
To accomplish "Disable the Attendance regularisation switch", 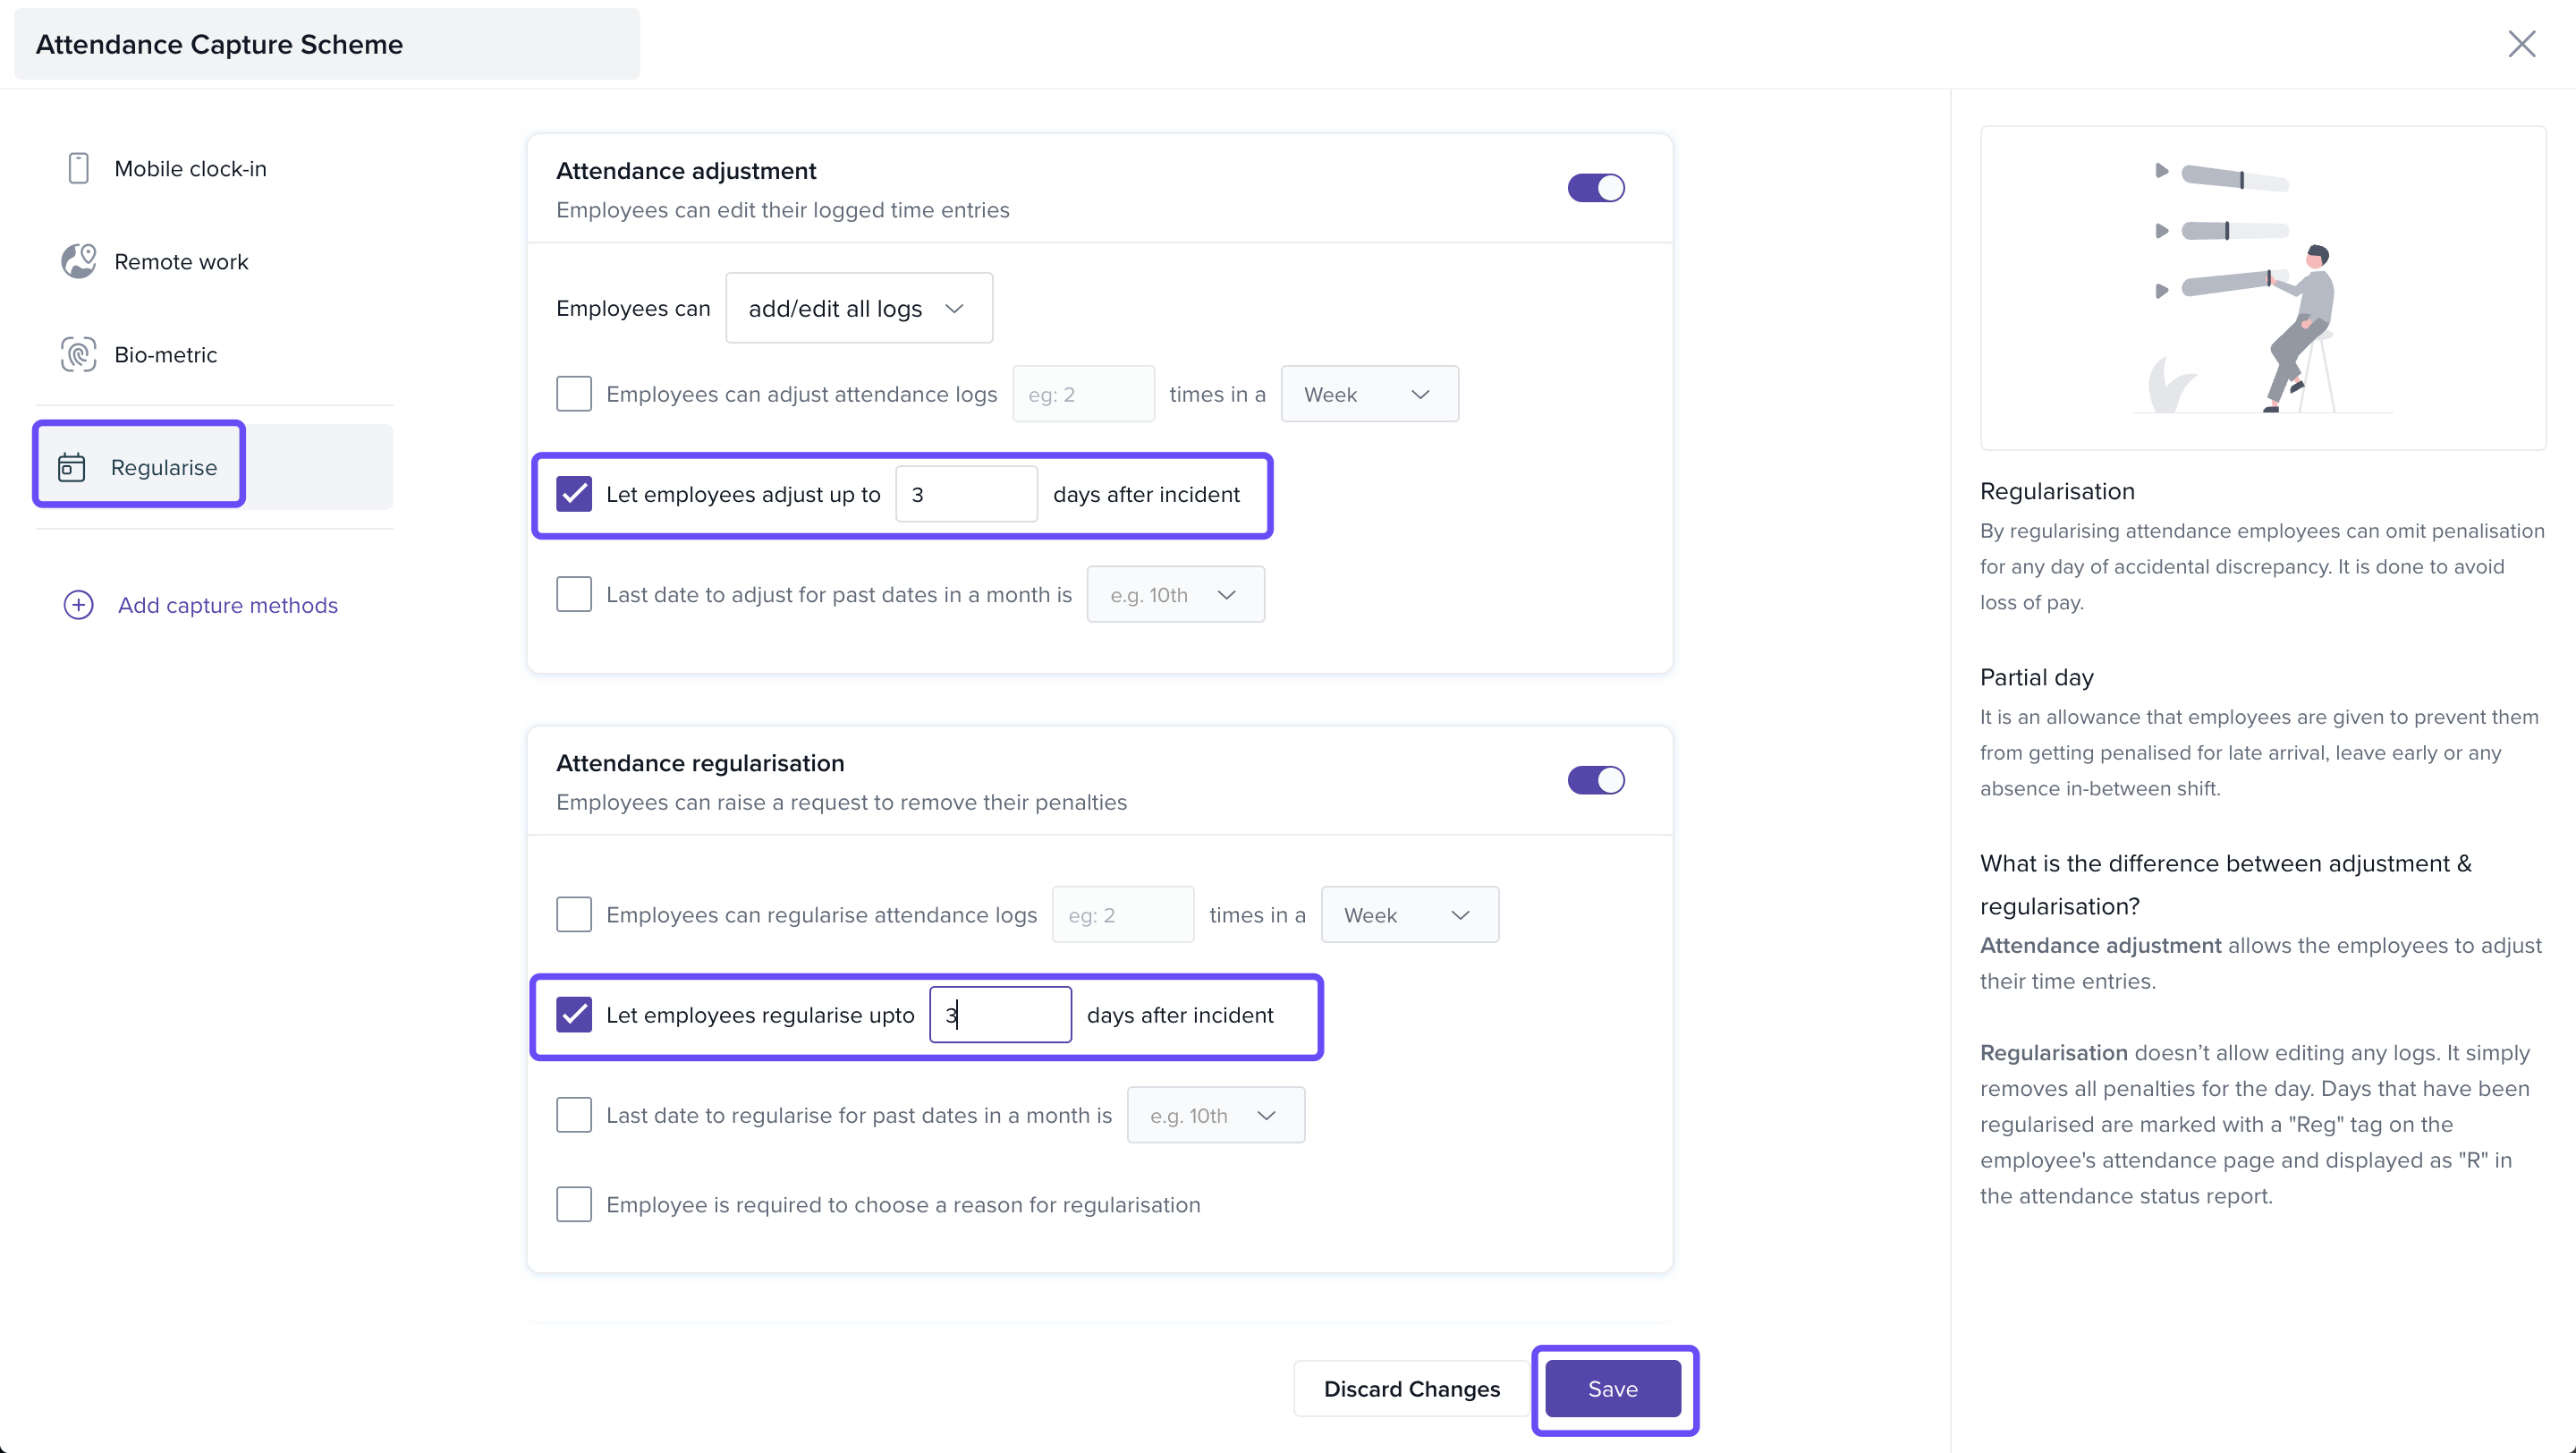I will click(1595, 780).
